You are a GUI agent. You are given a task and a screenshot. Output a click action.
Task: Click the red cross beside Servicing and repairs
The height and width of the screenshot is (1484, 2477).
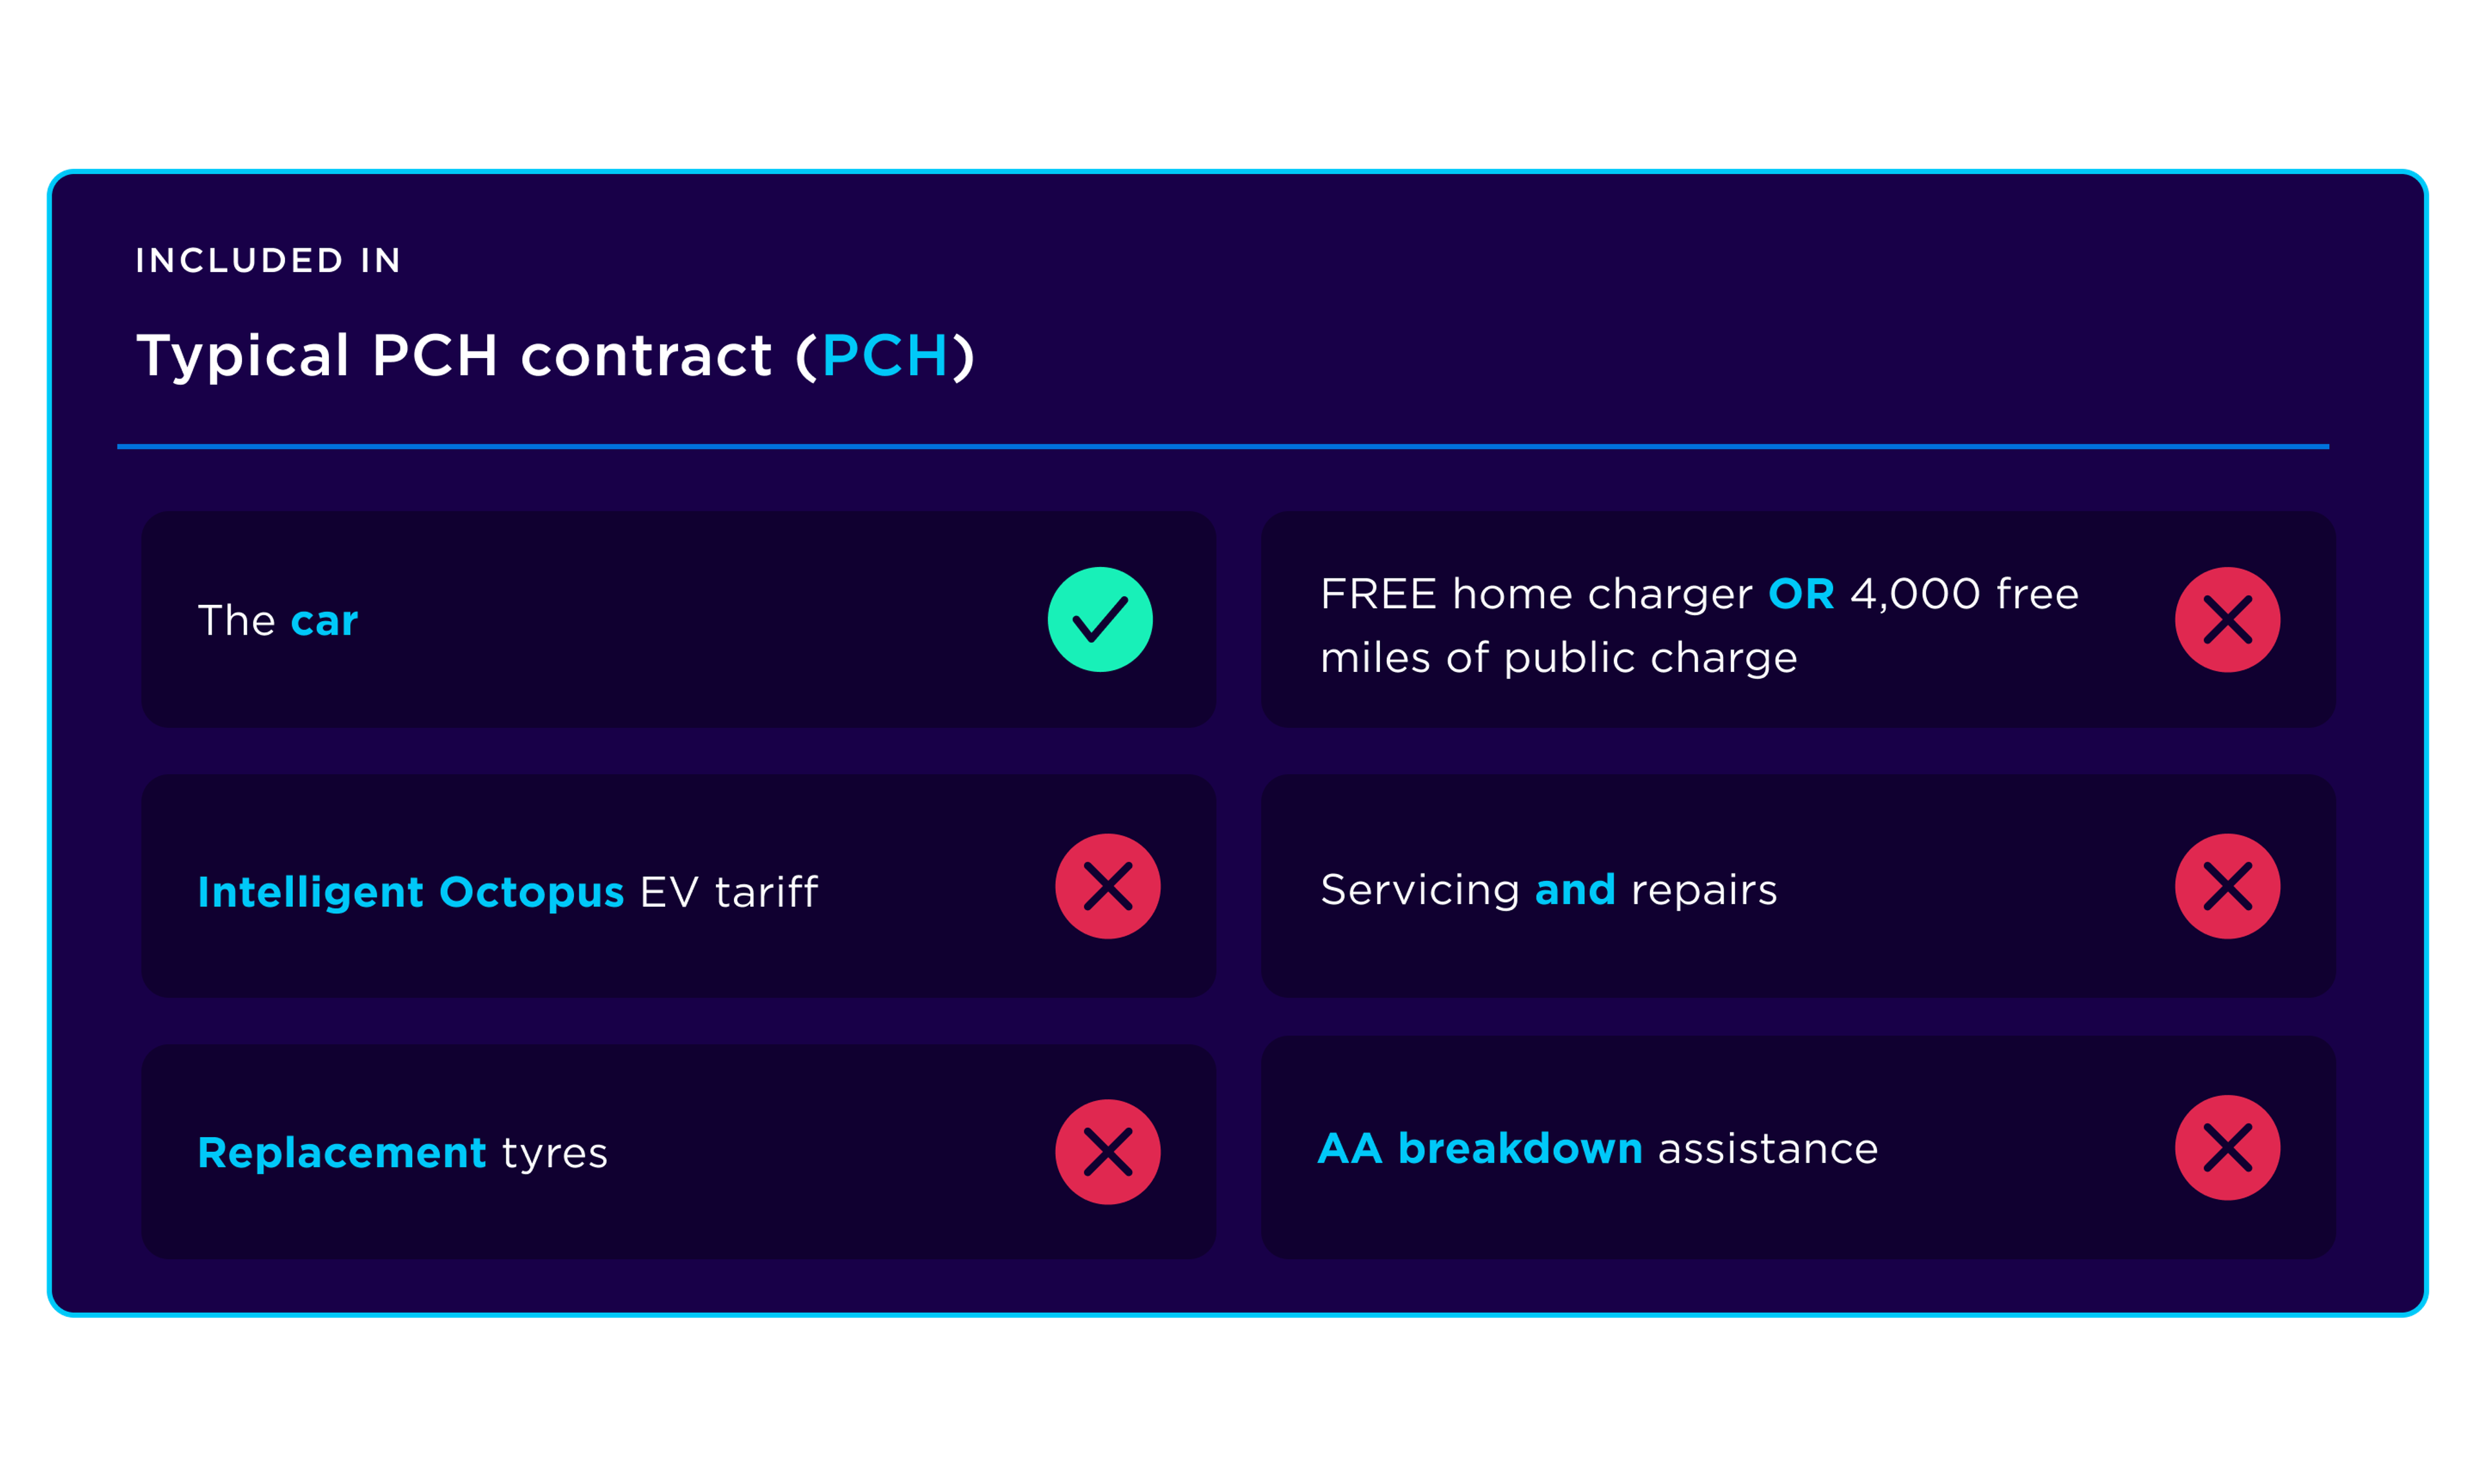[x=2227, y=886]
